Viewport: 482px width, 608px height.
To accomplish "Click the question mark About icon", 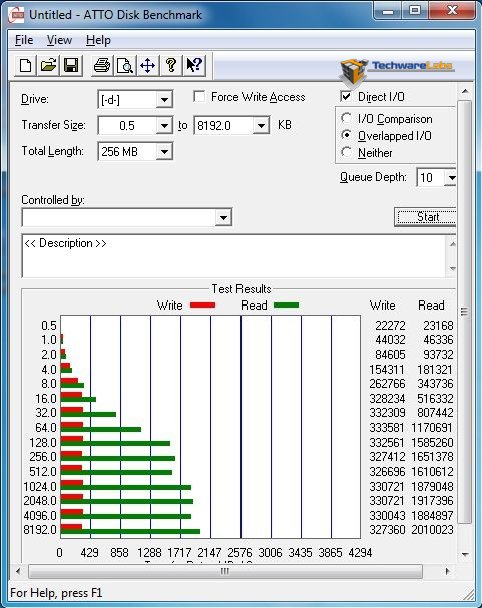I will pyautogui.click(x=171, y=65).
